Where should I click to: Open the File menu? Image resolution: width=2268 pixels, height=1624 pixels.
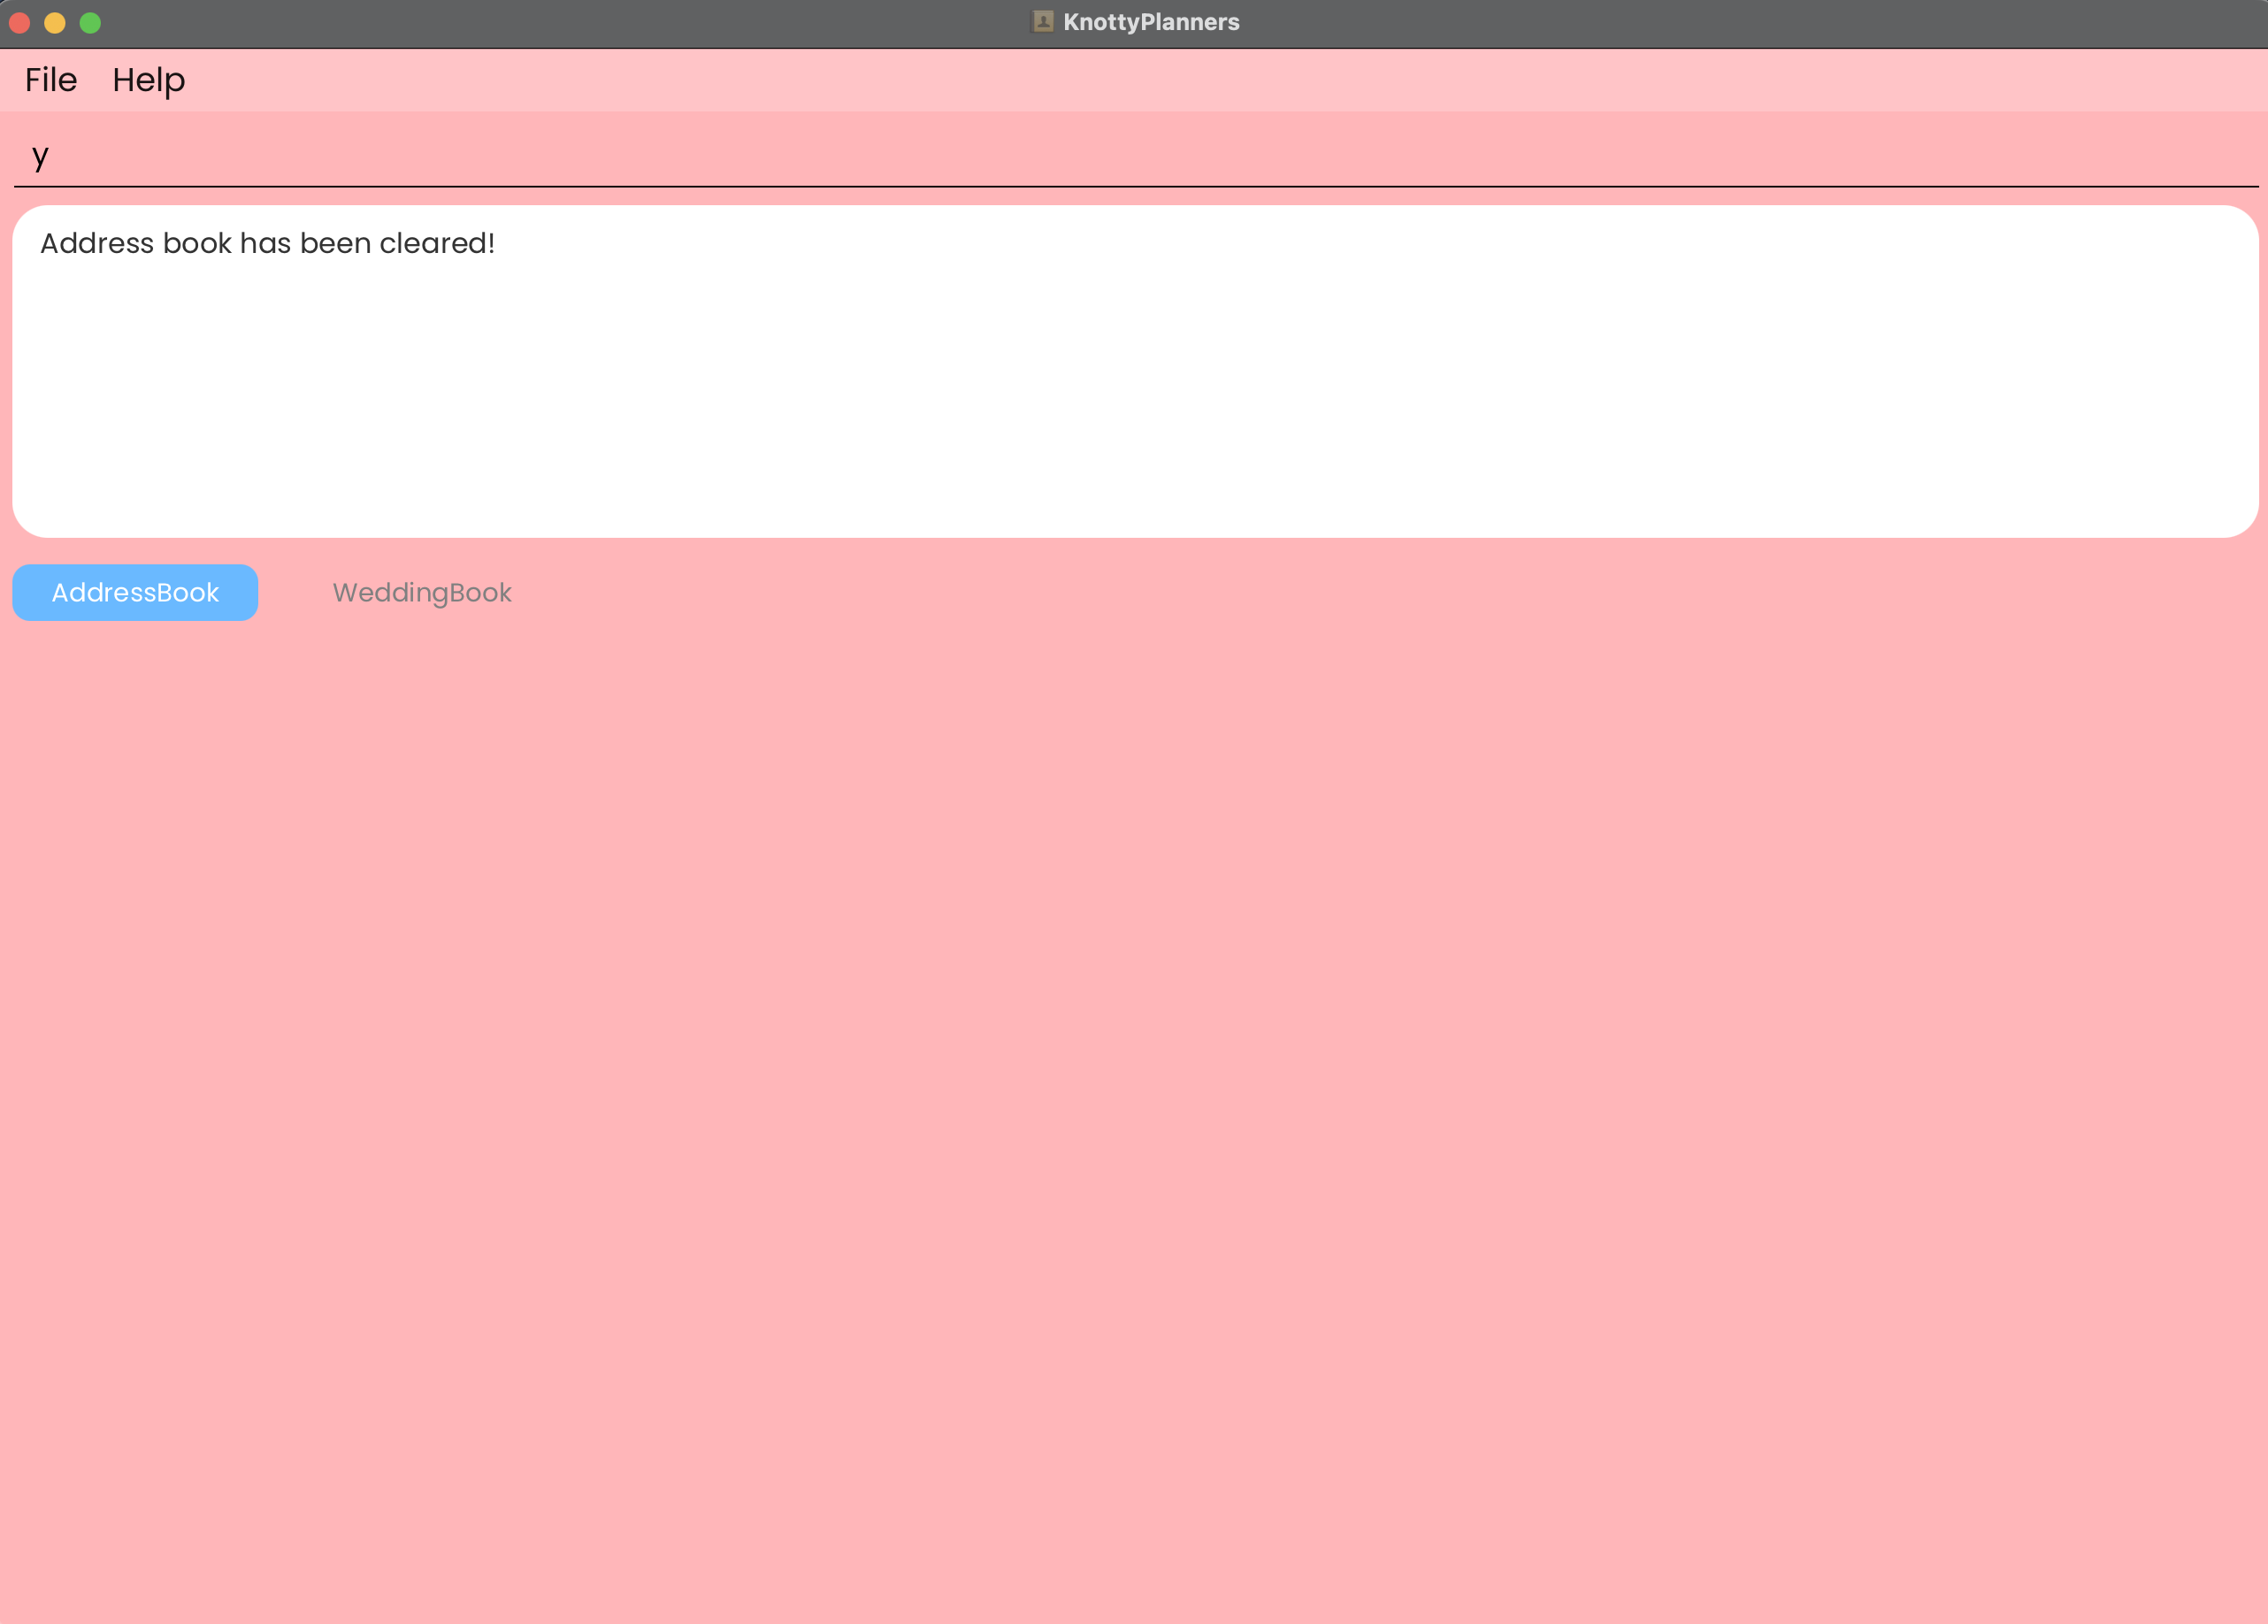click(51, 80)
